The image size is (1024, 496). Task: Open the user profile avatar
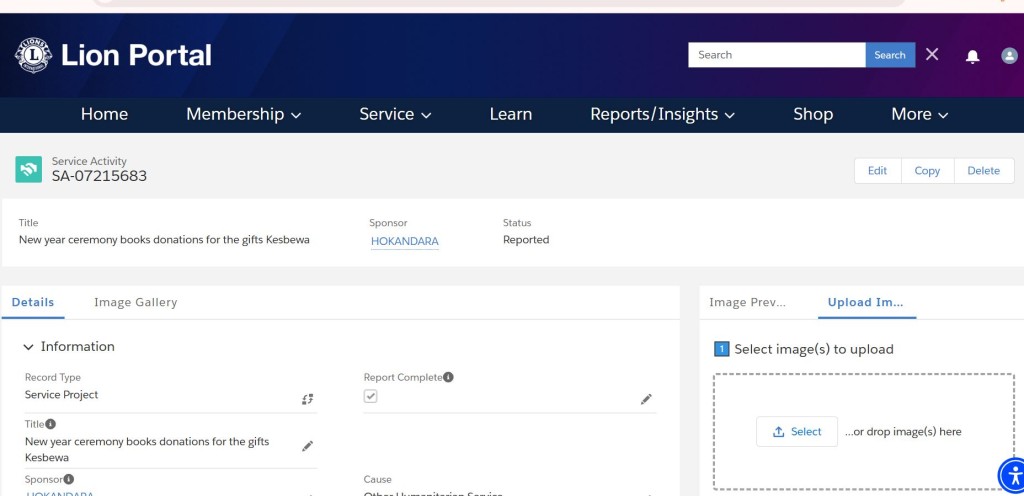[1009, 55]
